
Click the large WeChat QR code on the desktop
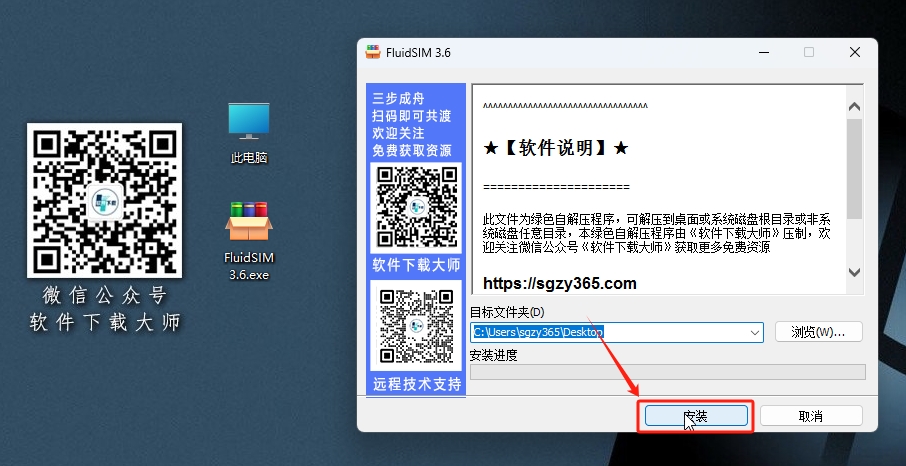click(x=105, y=200)
